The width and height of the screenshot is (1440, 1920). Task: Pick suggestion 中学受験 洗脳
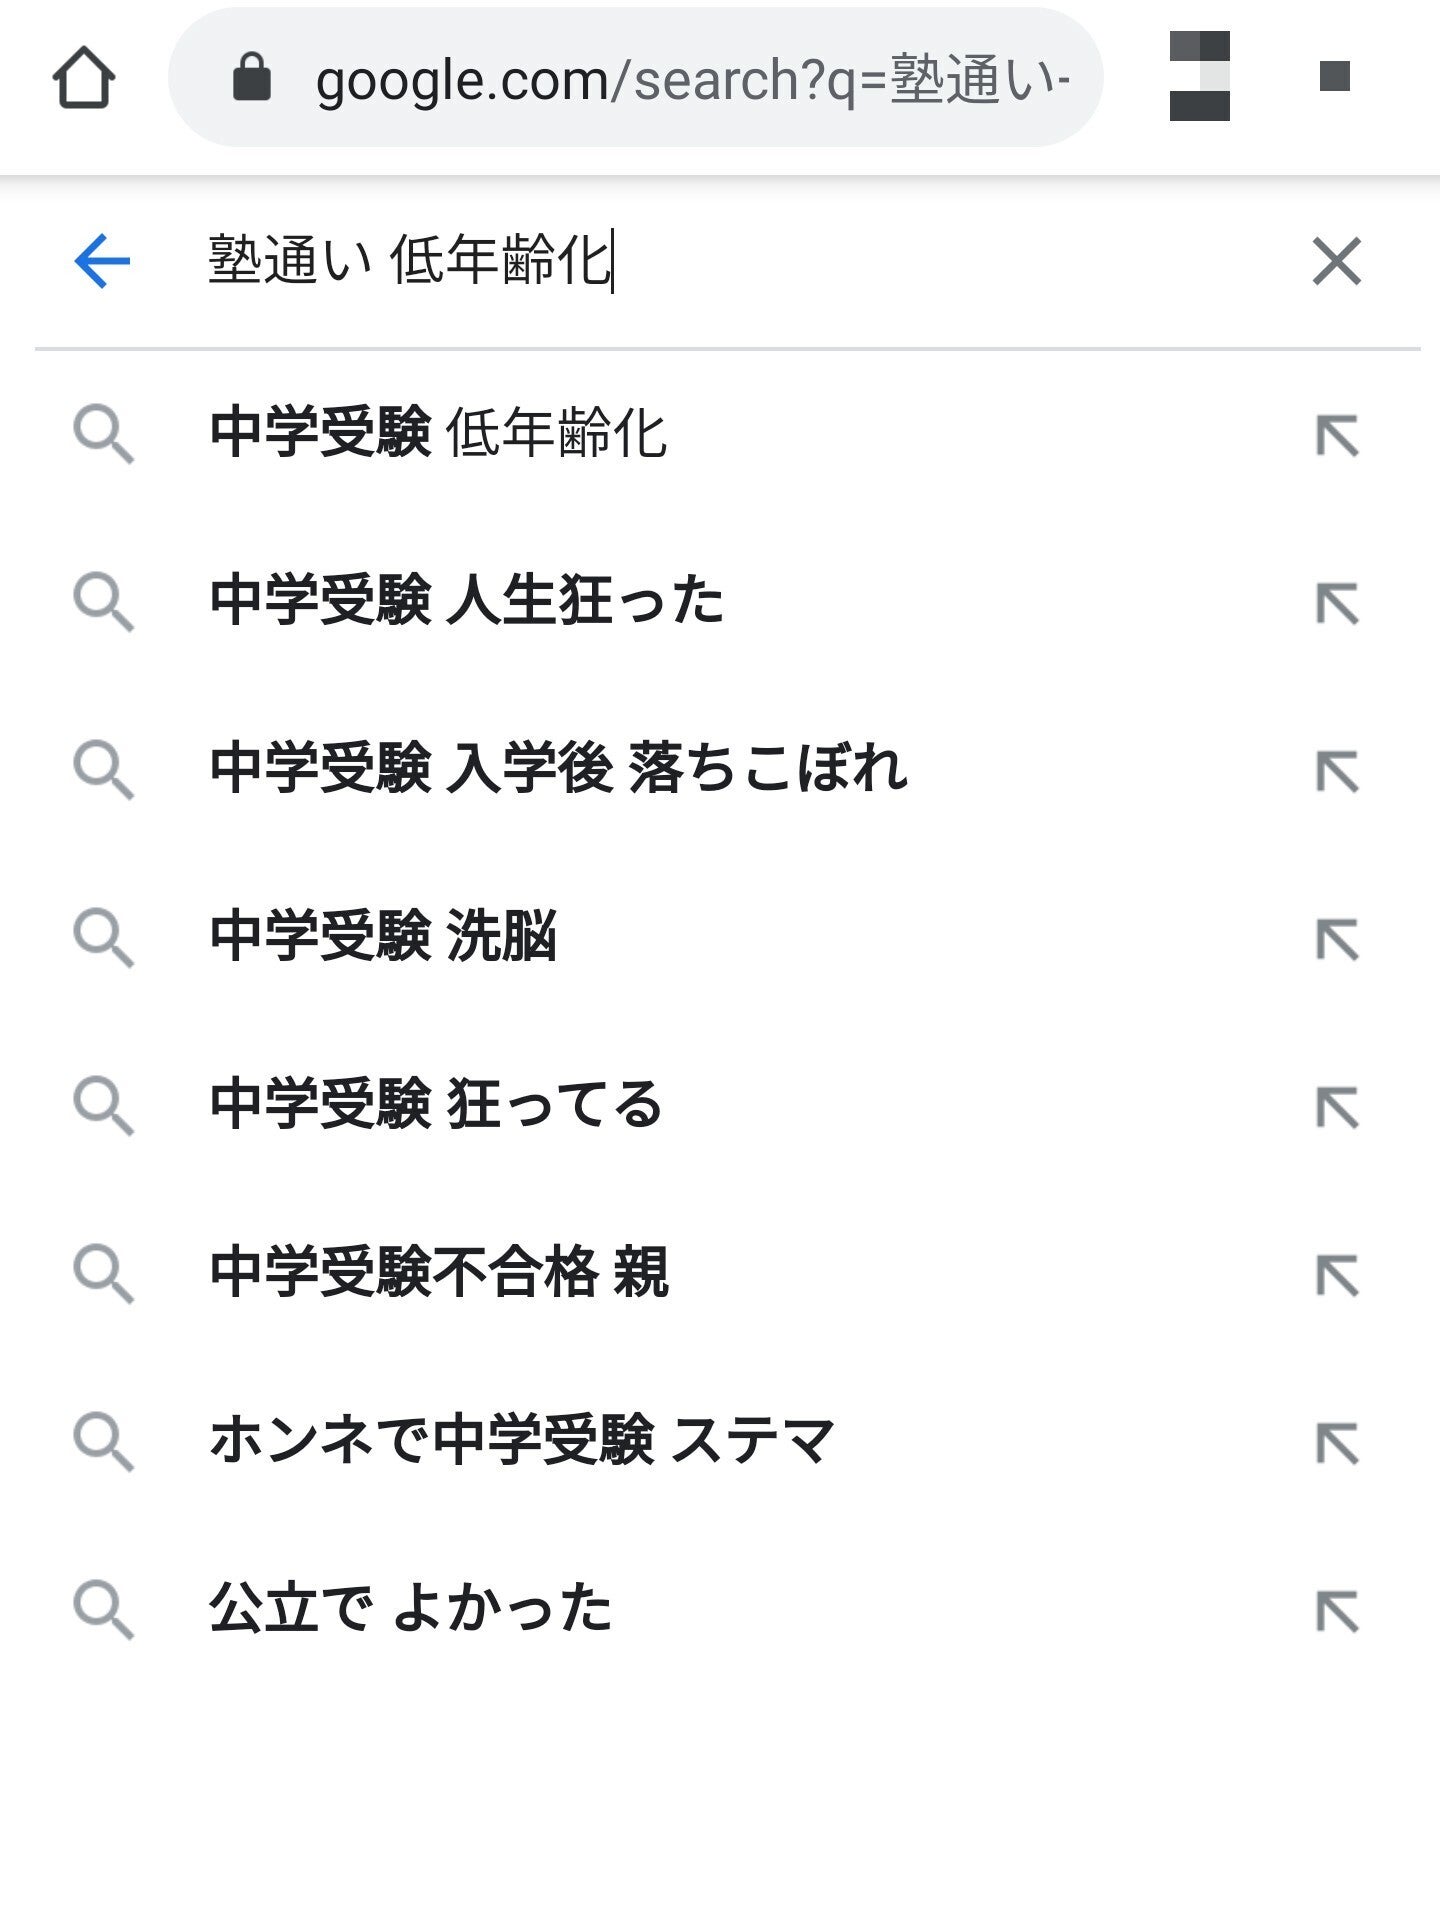click(x=382, y=937)
